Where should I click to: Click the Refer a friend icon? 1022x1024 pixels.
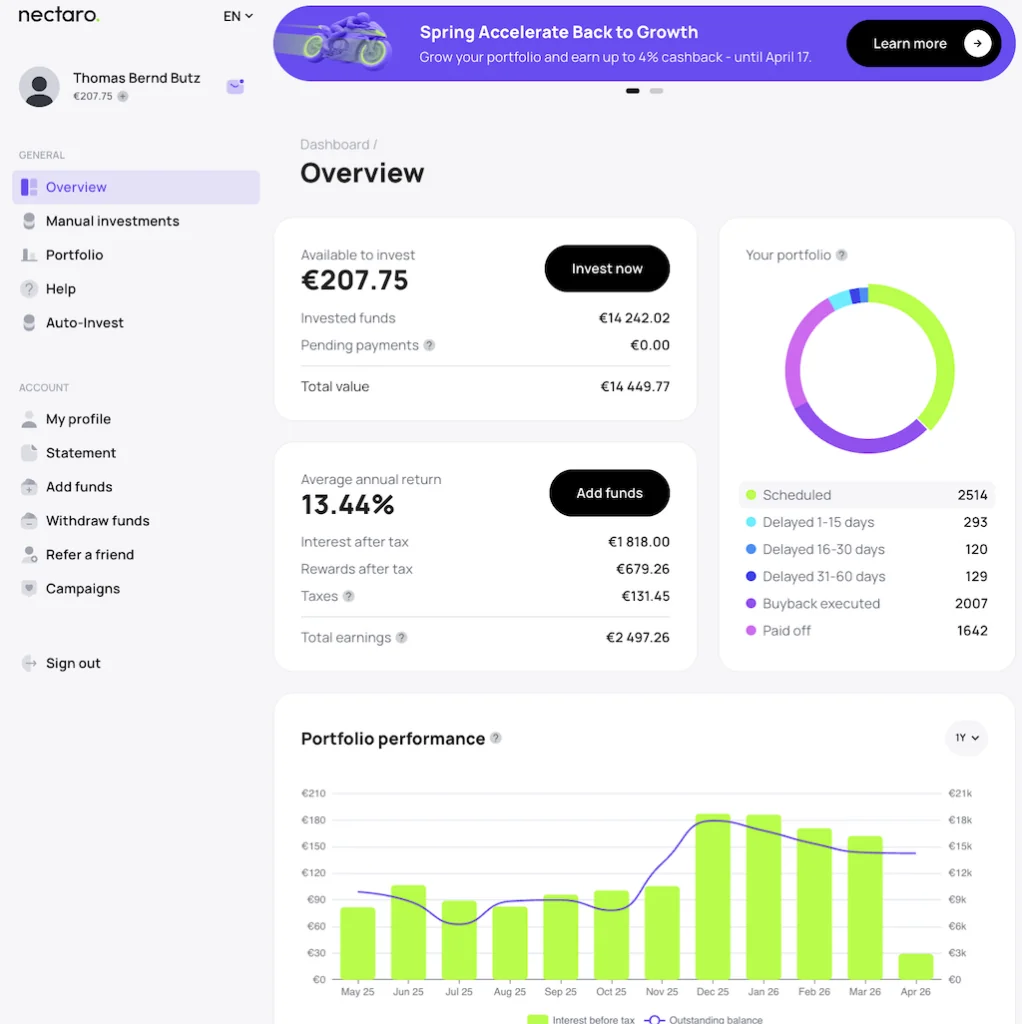tap(28, 554)
